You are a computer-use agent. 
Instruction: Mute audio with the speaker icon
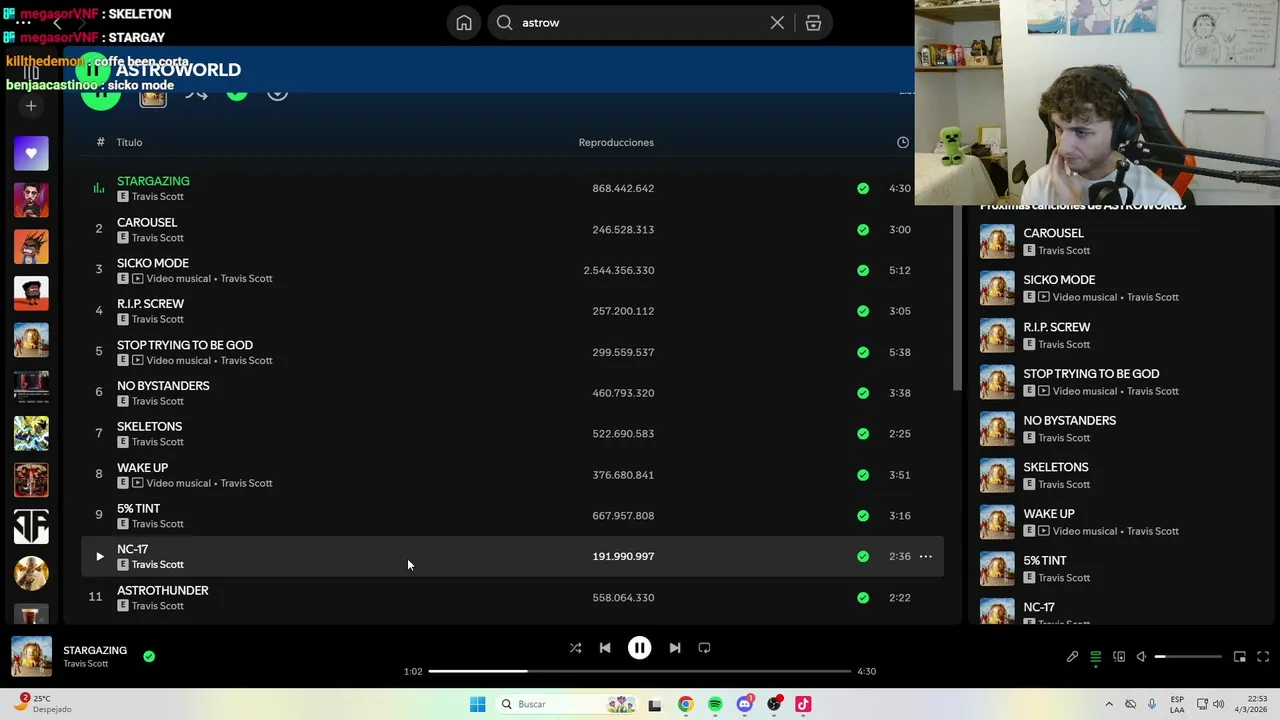pyautogui.click(x=1142, y=657)
